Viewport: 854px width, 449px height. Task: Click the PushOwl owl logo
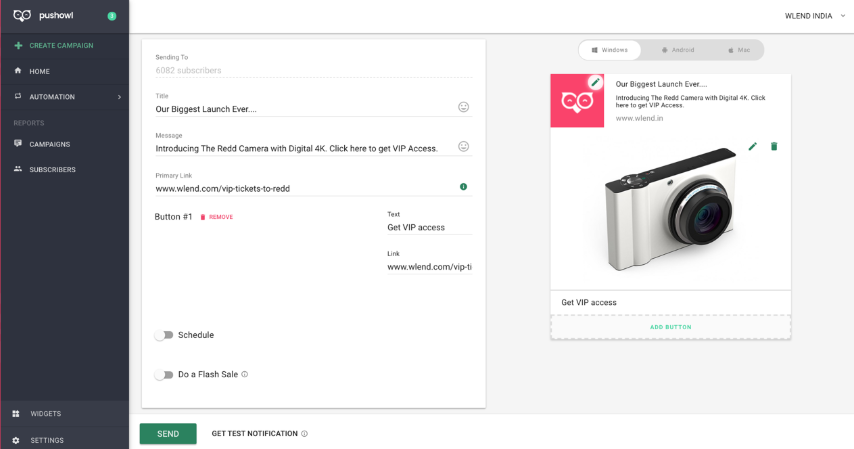pyautogui.click(x=22, y=16)
